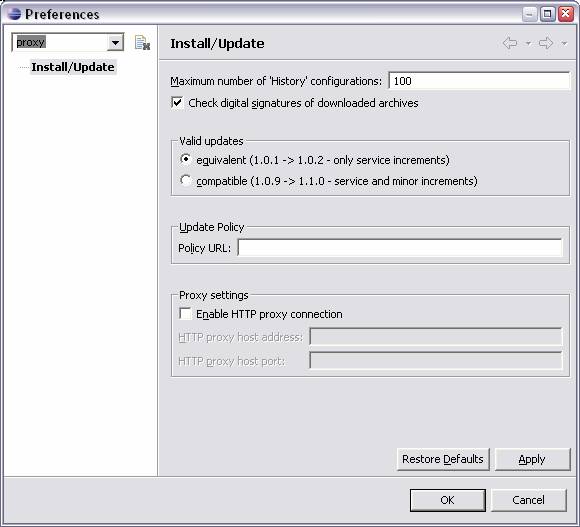Select Install/Update in the preferences tree
The image size is (580, 527).
(73, 67)
